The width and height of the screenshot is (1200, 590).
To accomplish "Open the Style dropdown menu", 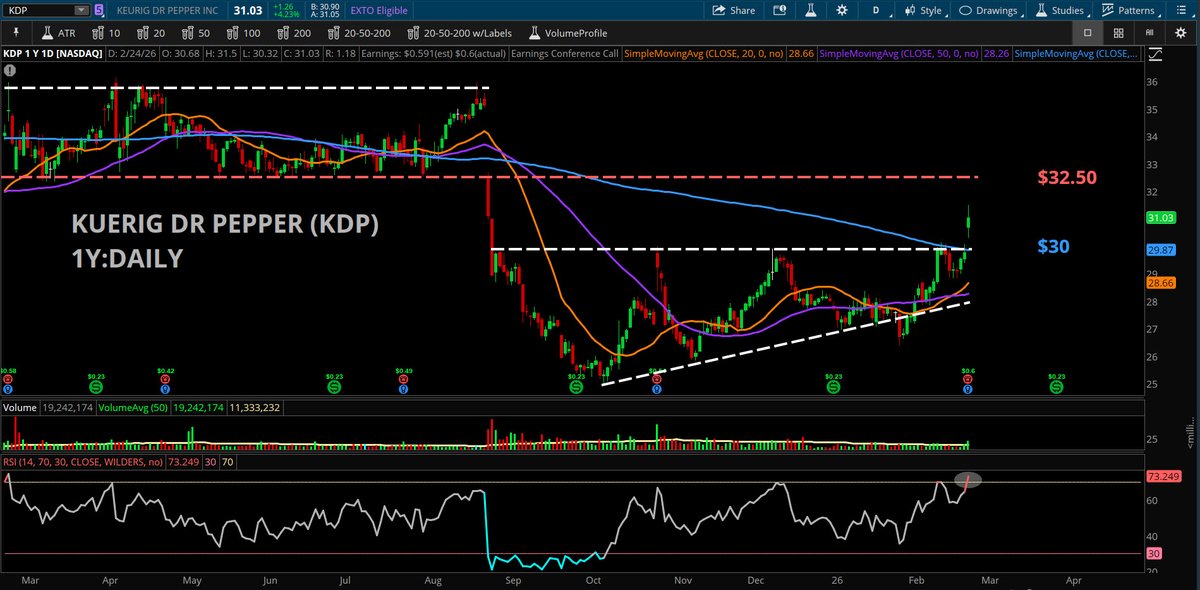I will pyautogui.click(x=923, y=10).
